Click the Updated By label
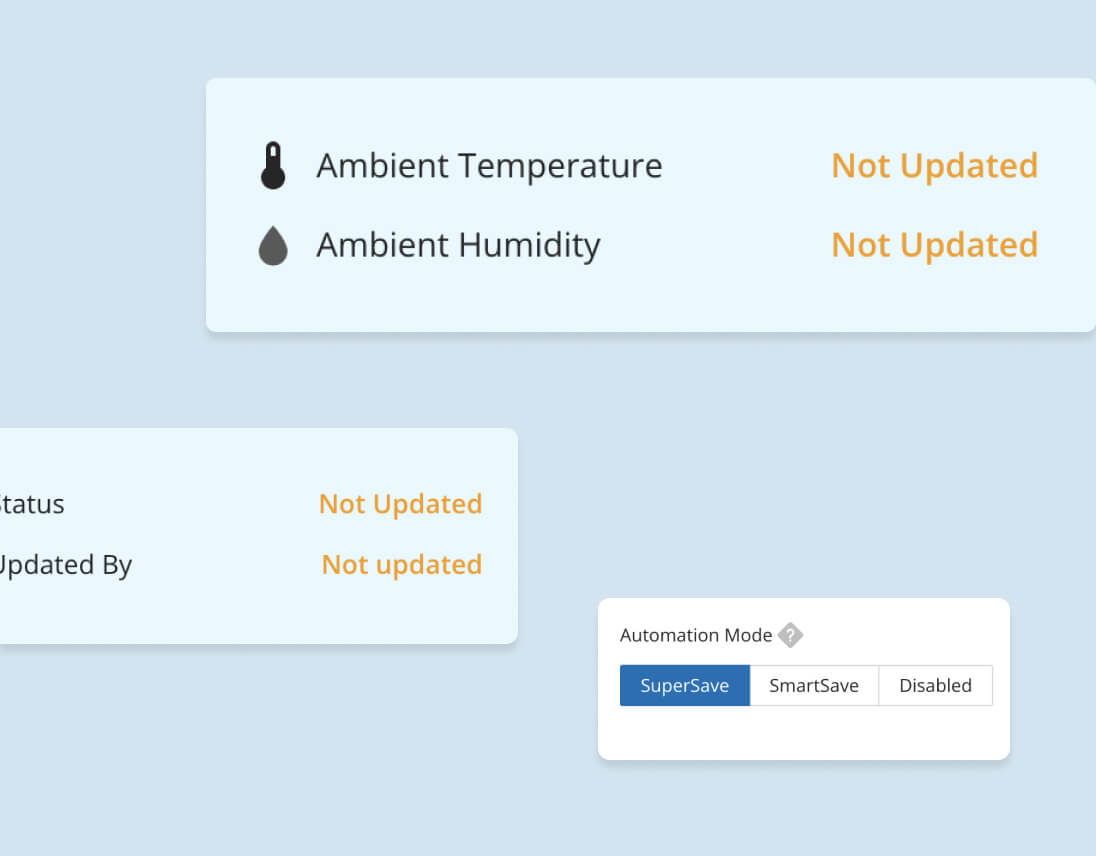This screenshot has width=1096, height=856. point(65,565)
